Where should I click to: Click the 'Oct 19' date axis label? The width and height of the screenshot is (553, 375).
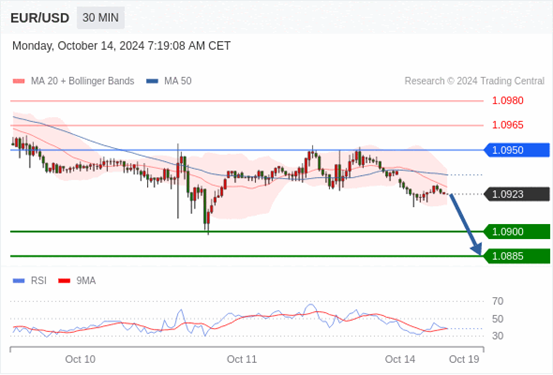tap(464, 359)
